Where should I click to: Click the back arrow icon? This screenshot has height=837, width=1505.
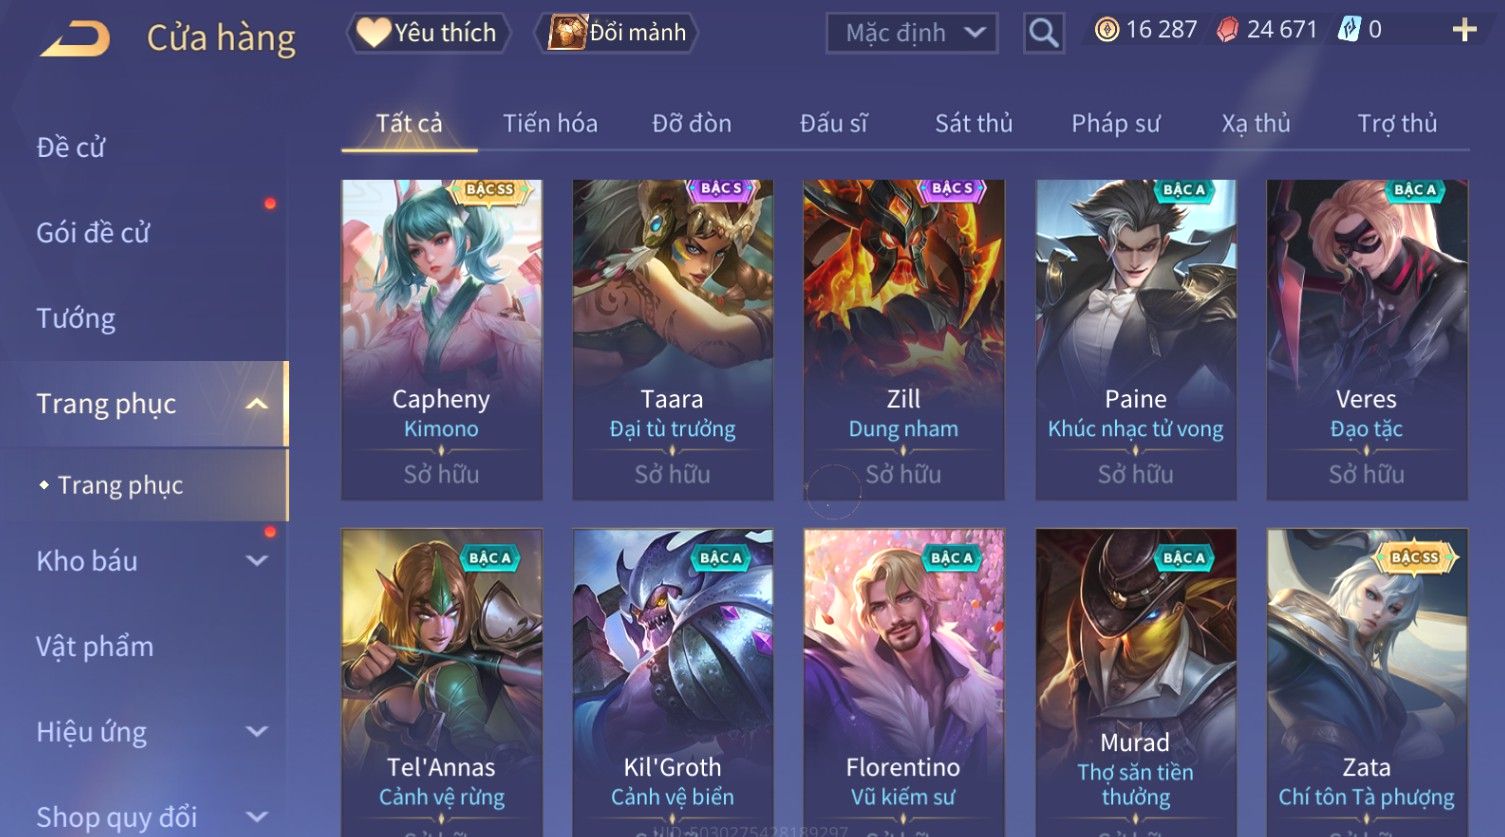(74, 39)
